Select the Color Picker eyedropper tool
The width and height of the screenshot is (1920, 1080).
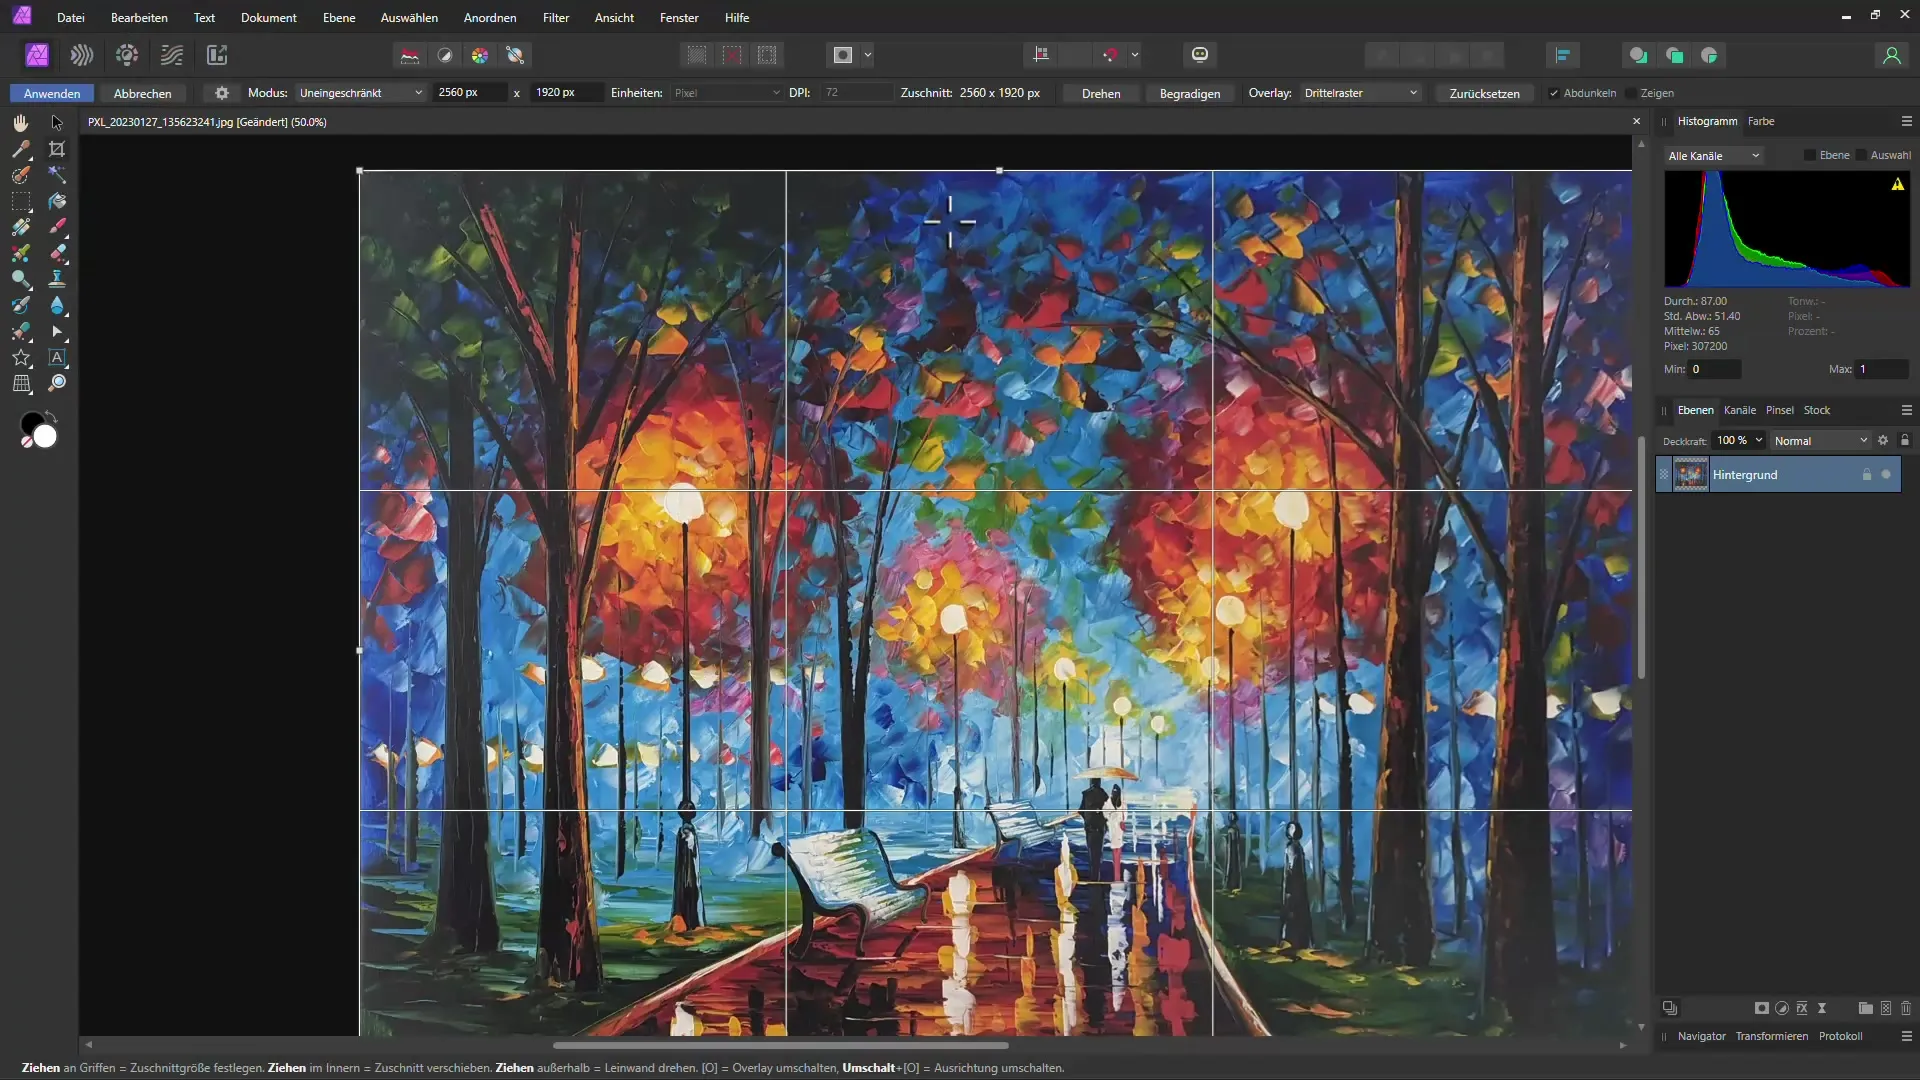coord(21,149)
